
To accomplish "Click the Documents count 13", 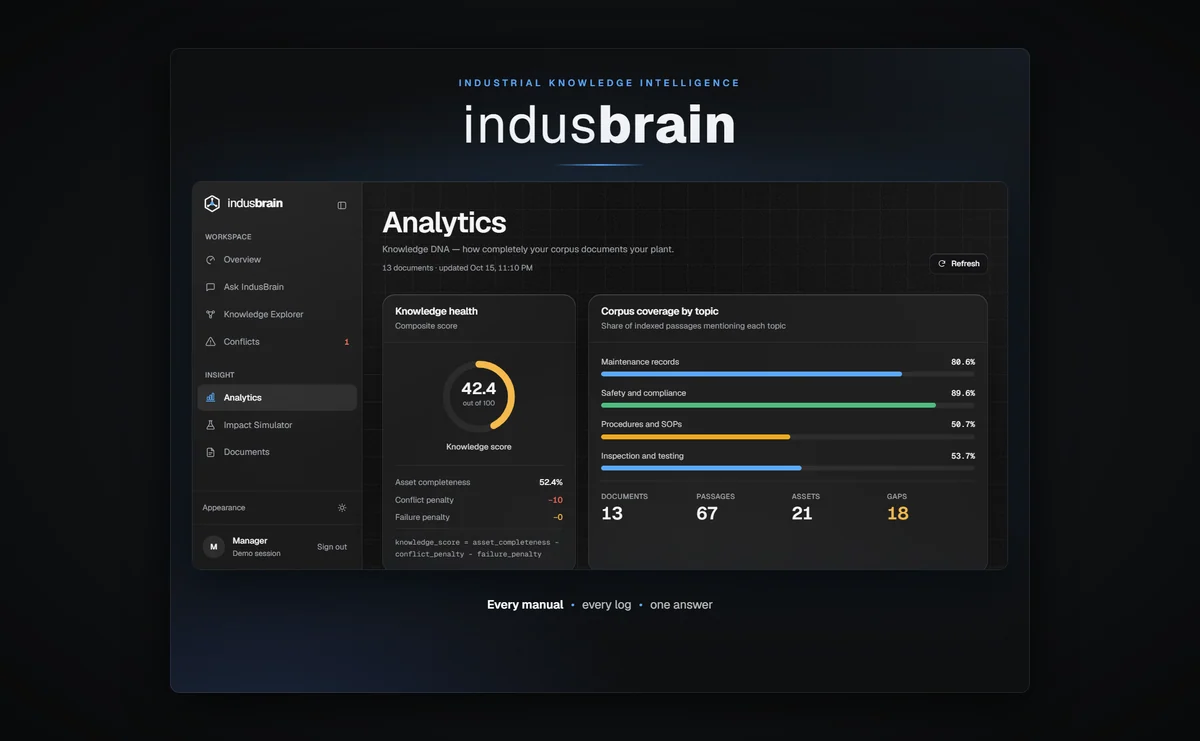I will (612, 513).
